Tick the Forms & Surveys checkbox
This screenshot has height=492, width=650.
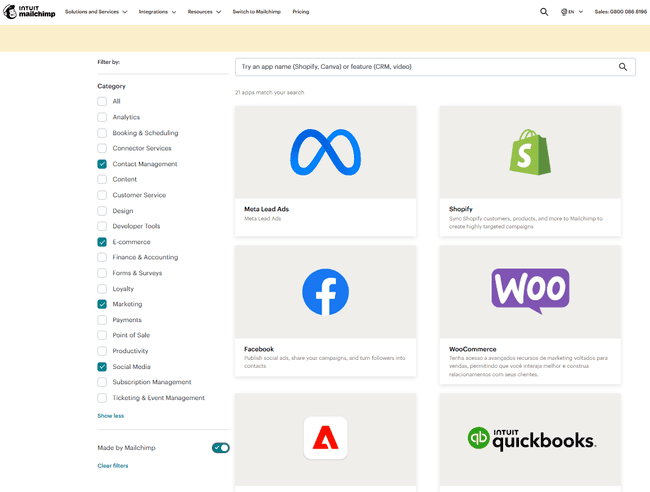pos(102,273)
